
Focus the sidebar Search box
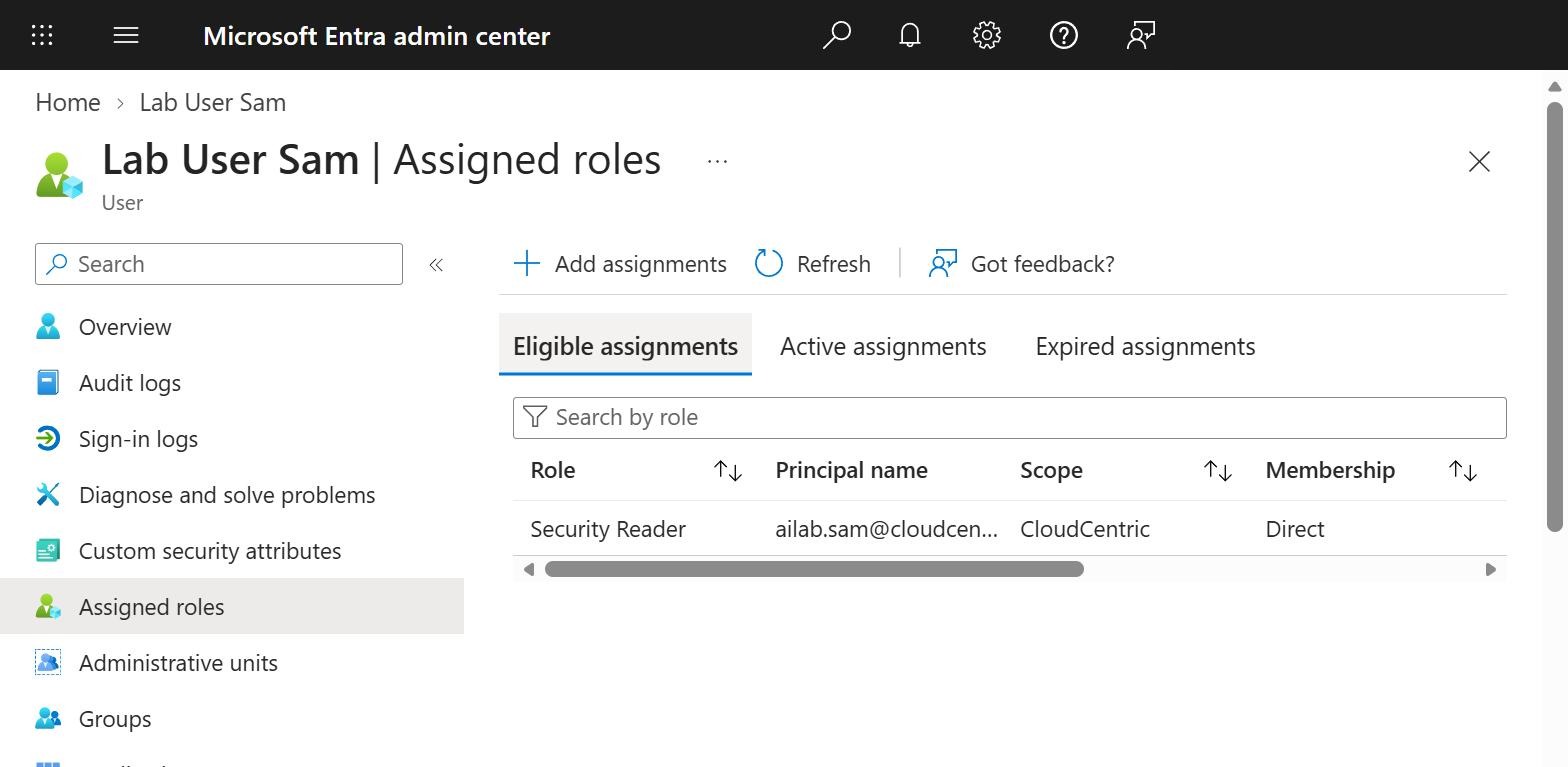click(219, 264)
